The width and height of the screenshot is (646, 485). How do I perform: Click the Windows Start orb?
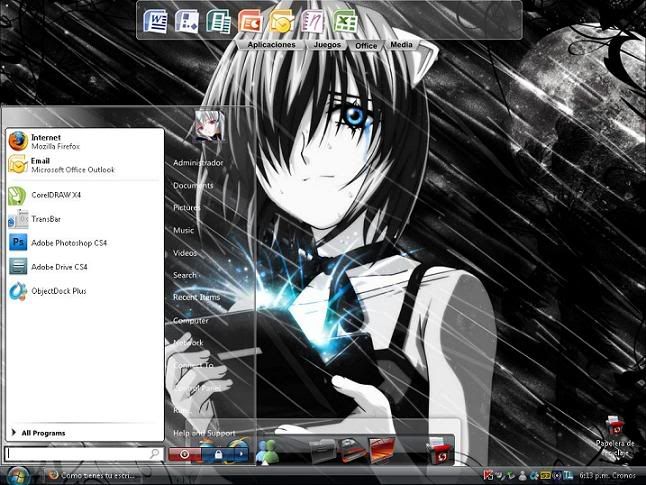(x=18, y=476)
